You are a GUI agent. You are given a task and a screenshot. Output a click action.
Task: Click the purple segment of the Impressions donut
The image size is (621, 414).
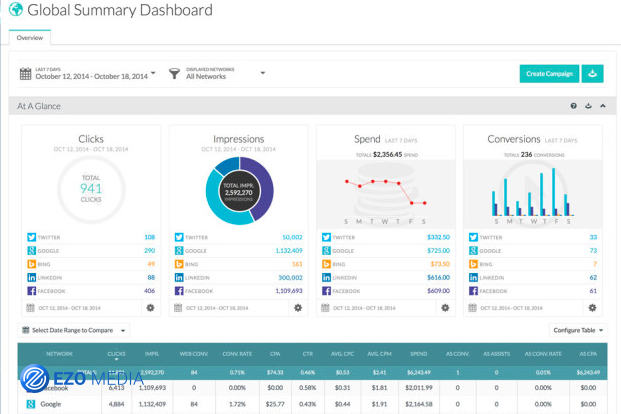click(265, 186)
